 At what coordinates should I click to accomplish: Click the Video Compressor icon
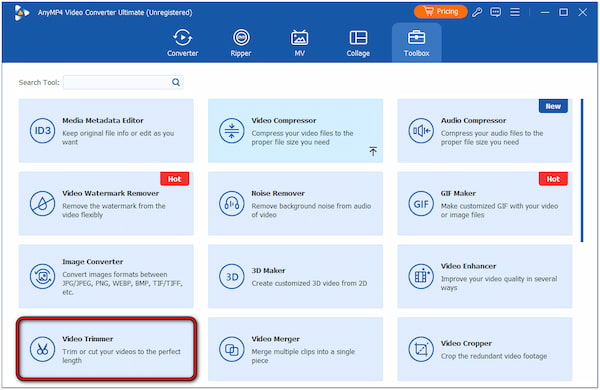[232, 131]
